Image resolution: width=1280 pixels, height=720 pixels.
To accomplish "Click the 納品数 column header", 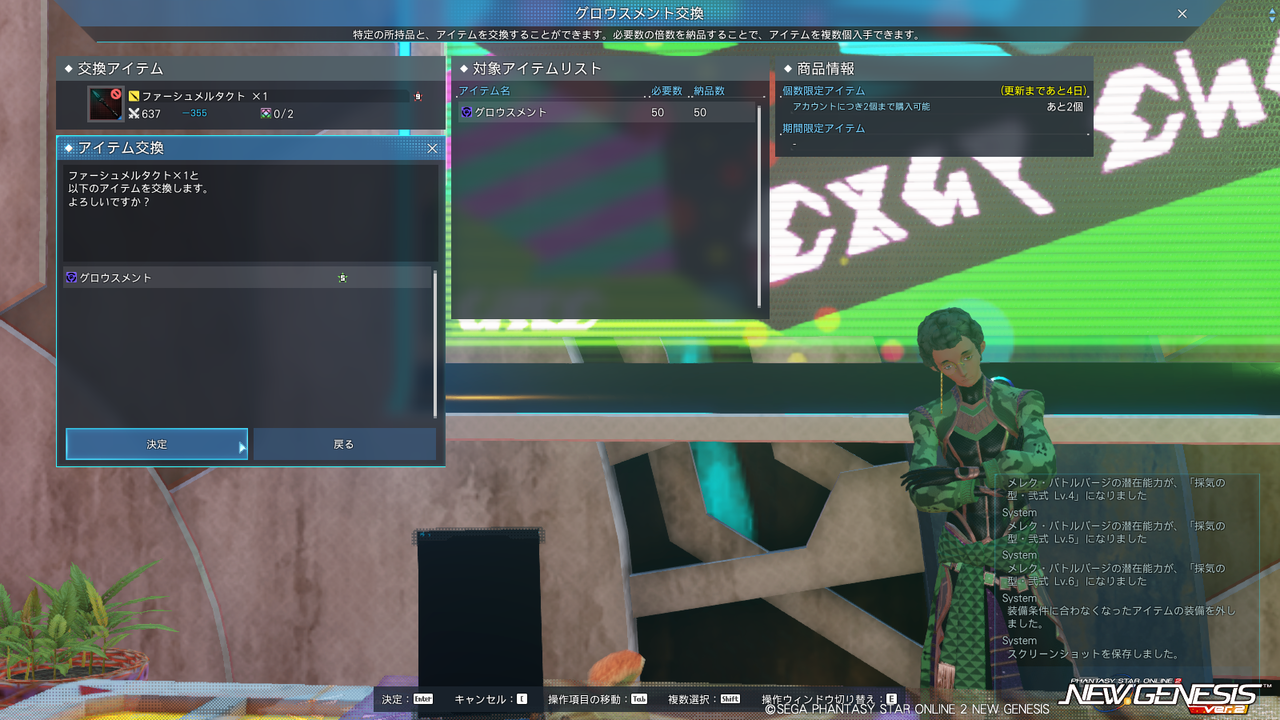I will pos(709,91).
